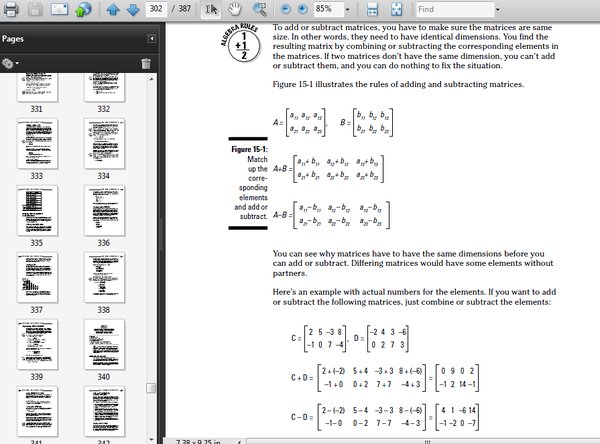Click the Fit Width scrolling icon
Image resolution: width=600 pixels, height=444 pixels.
click(x=372, y=9)
